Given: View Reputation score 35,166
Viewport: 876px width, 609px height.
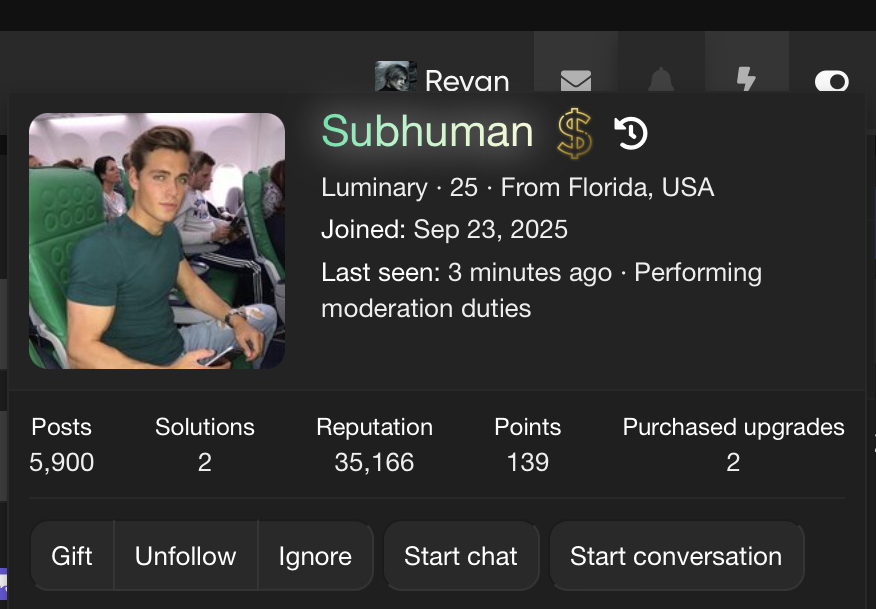Looking at the screenshot, I should (374, 462).
